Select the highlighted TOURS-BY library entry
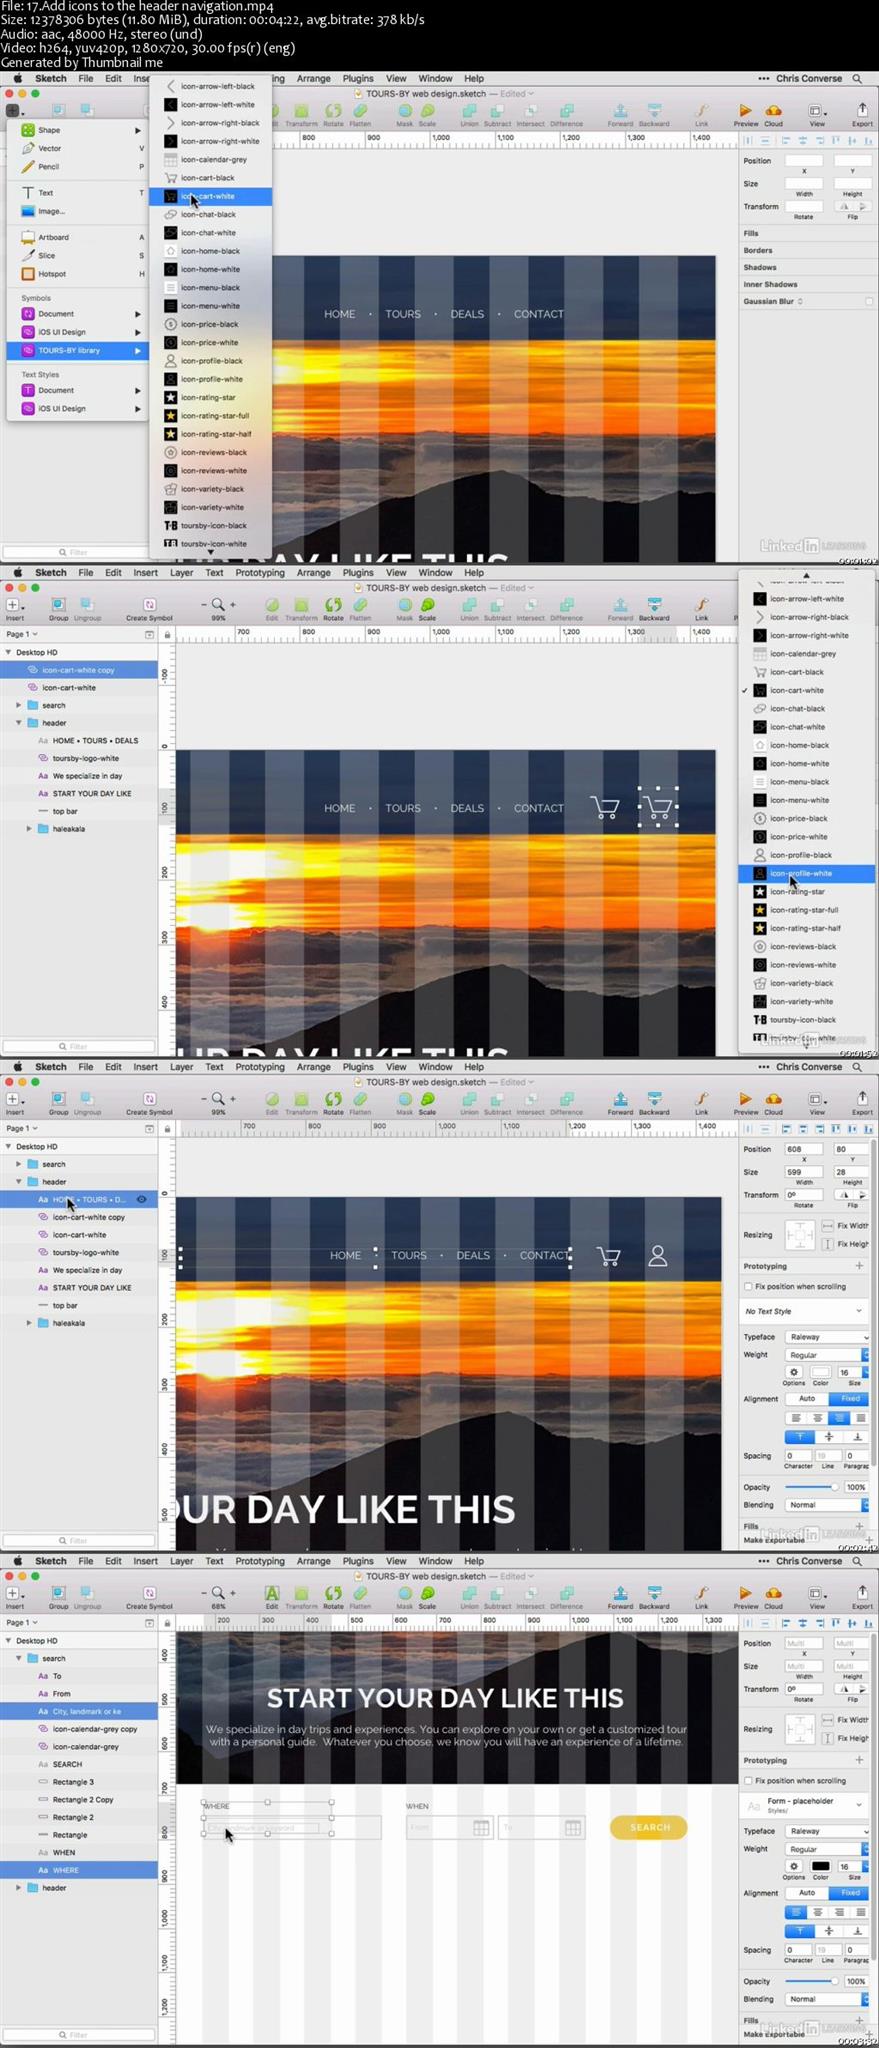 78,350
